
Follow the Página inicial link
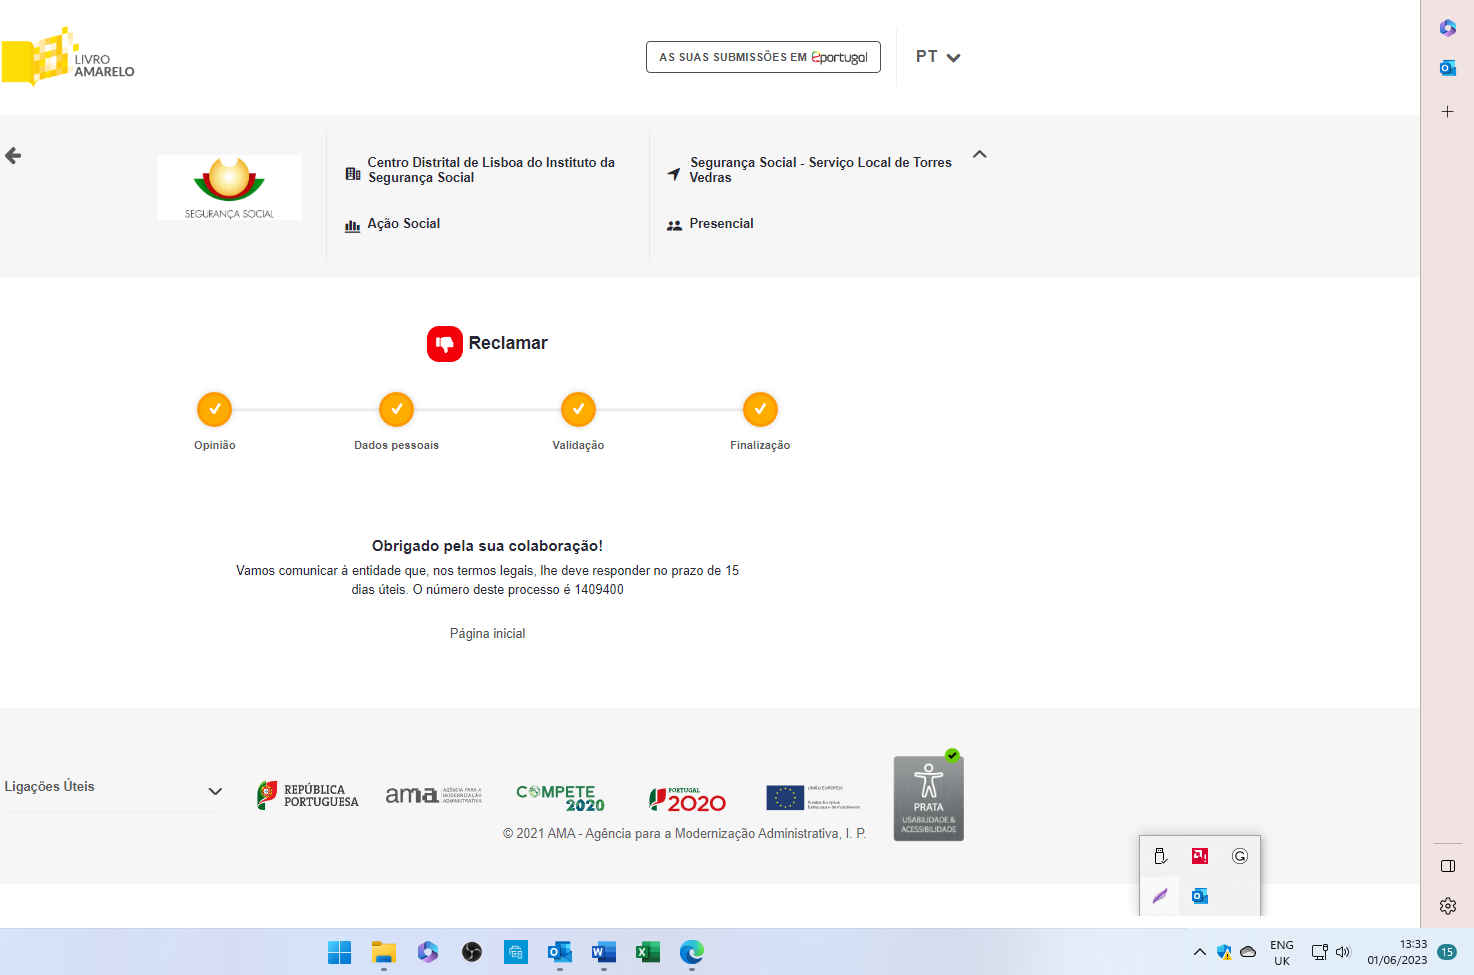pos(487,633)
